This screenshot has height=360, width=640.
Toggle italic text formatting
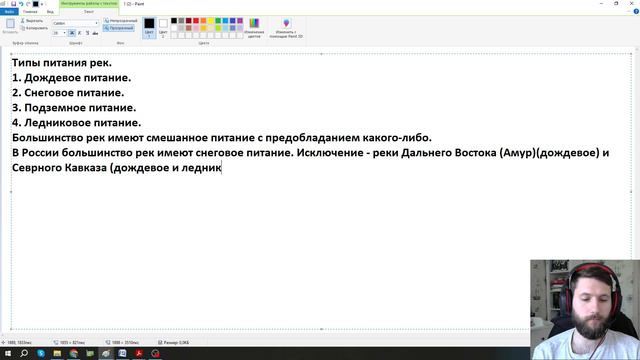click(x=80, y=33)
